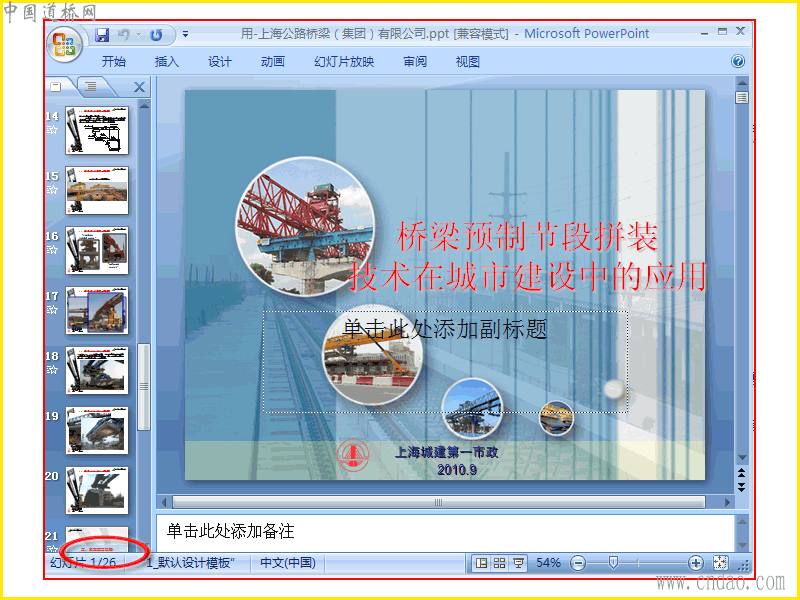Screen dimensions: 800x600
Task: Switch to the 设计 ribbon tab
Action: [x=219, y=62]
